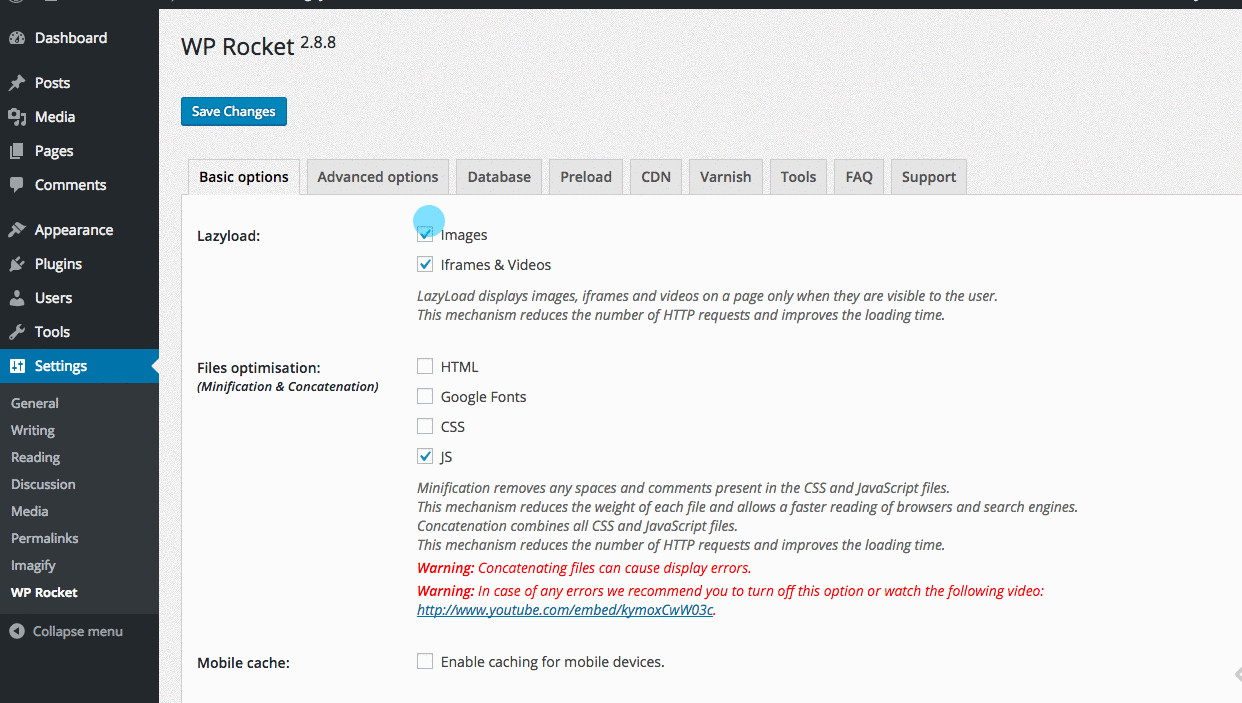Screen dimensions: 1242x703
Task: Open the Plugins menu item
Action: point(79,264)
